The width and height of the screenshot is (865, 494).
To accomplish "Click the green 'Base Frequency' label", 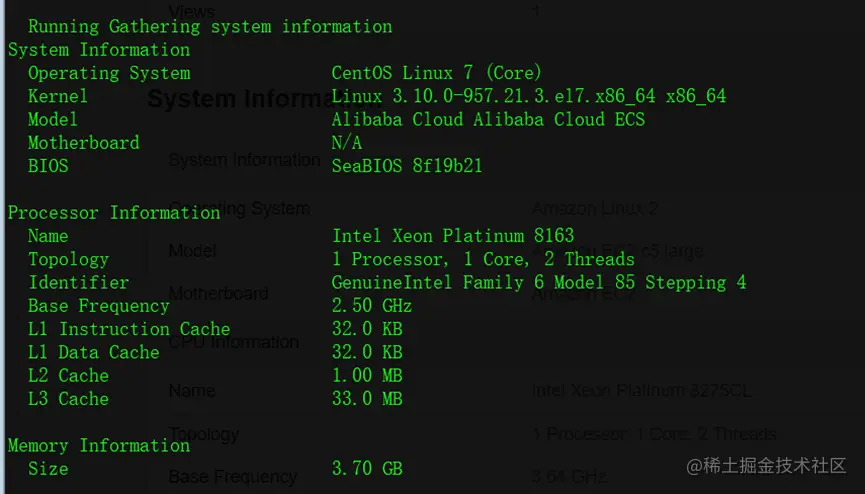I will click(x=99, y=306).
